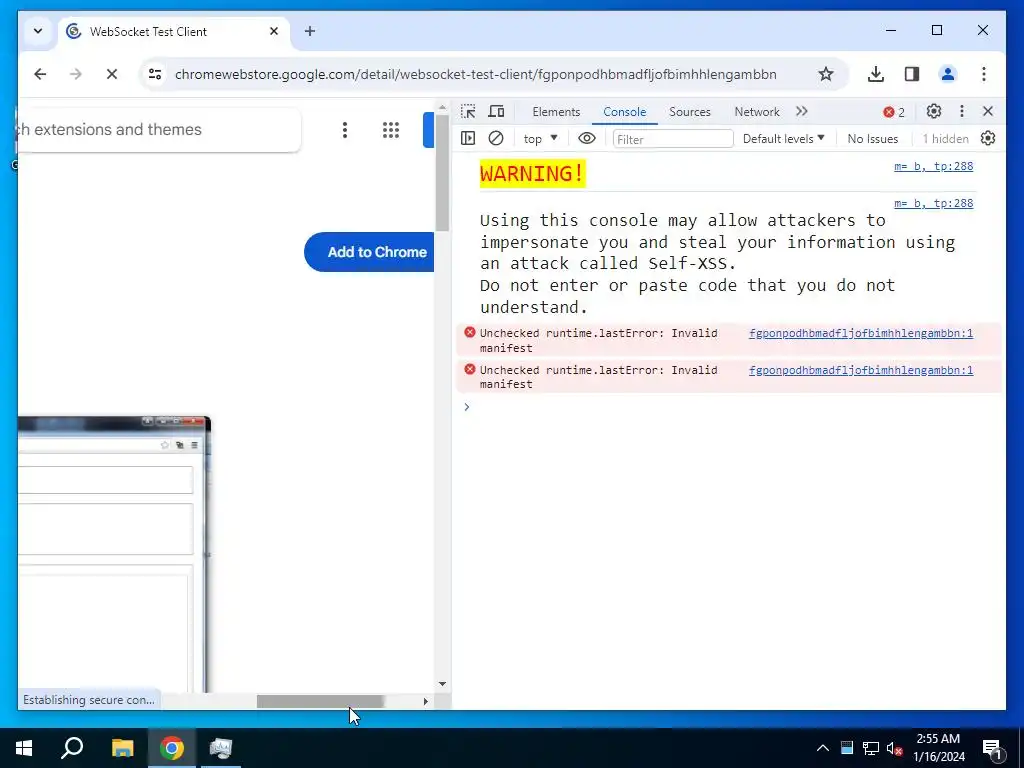This screenshot has height=768, width=1024.
Task: Open the web store three-dot menu
Action: point(345,130)
